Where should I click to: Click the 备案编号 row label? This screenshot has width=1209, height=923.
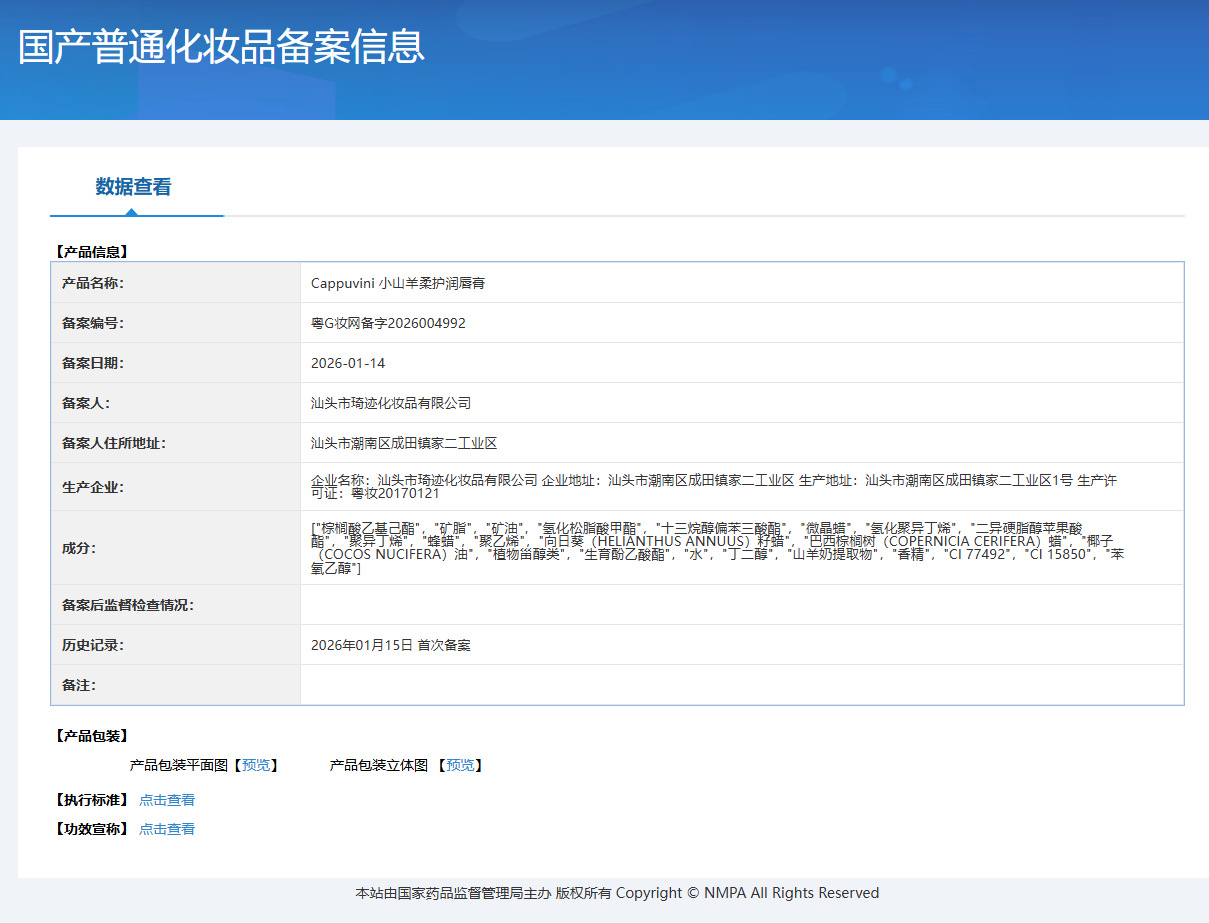[x=93, y=323]
